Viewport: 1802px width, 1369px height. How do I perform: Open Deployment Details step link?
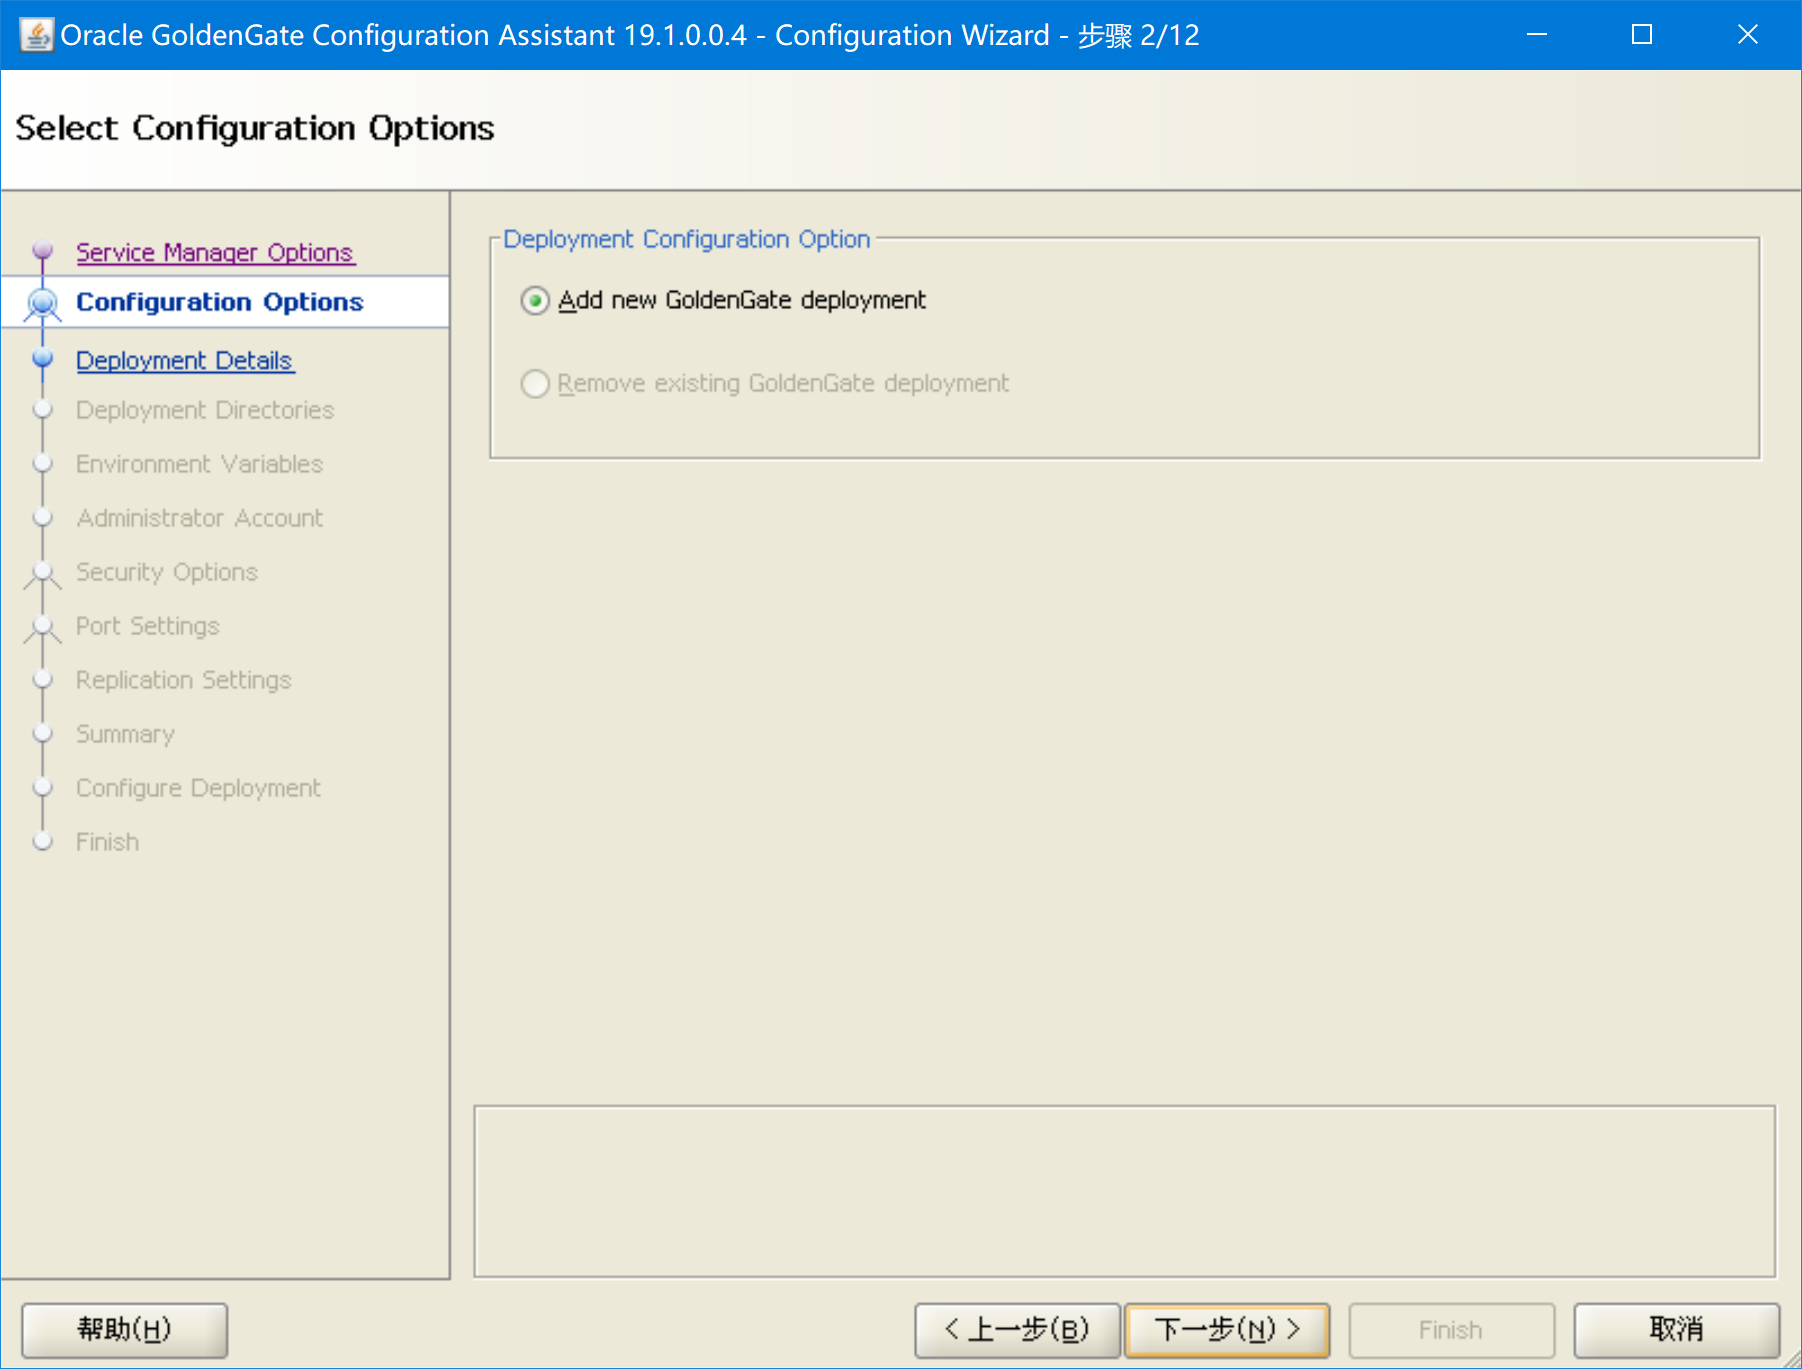point(185,360)
